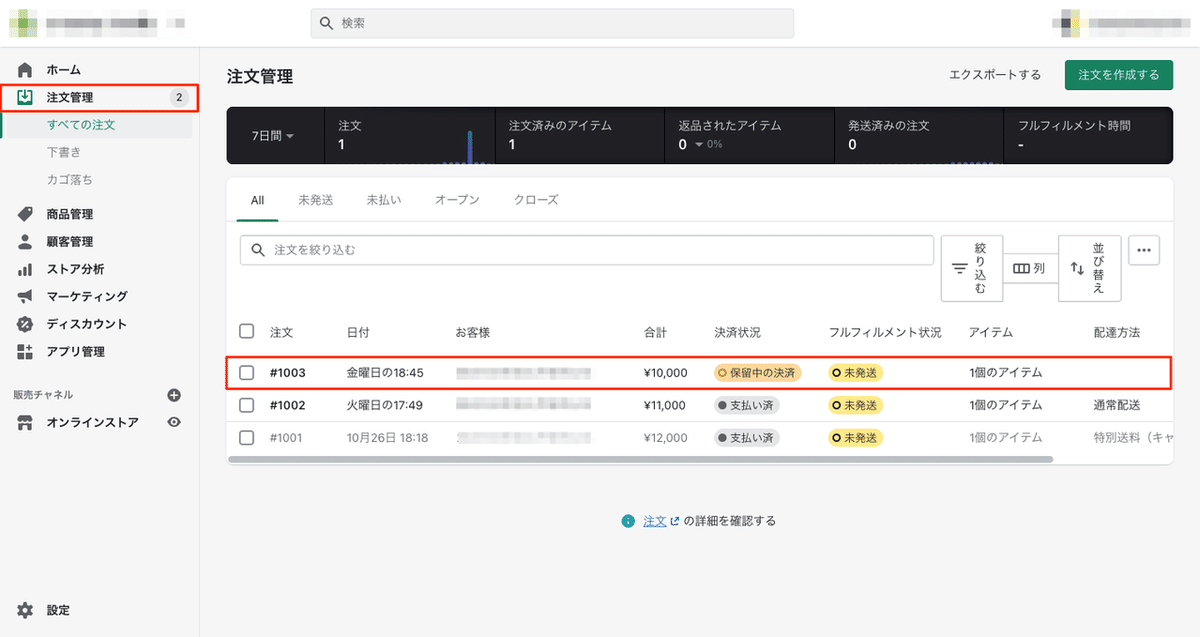Click the info icon beside 注文 link
The height and width of the screenshot is (637, 1200).
pos(628,521)
